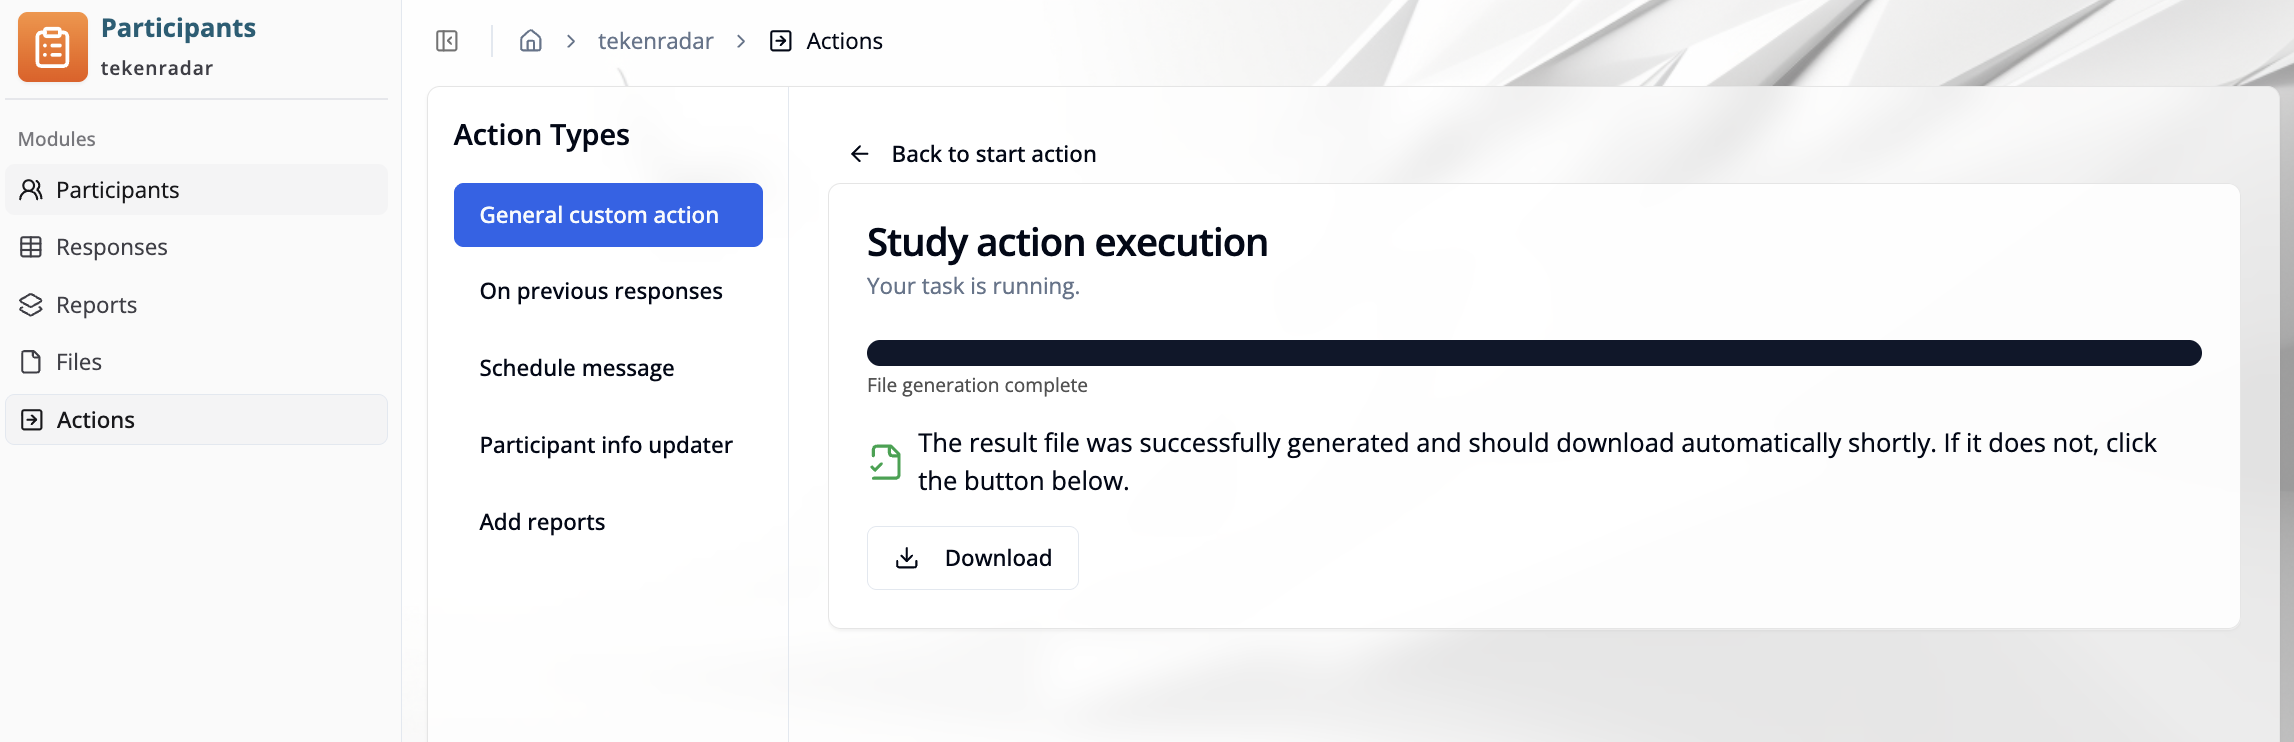
Task: Select the Actions arrow icon in sidebar
Action: point(31,419)
